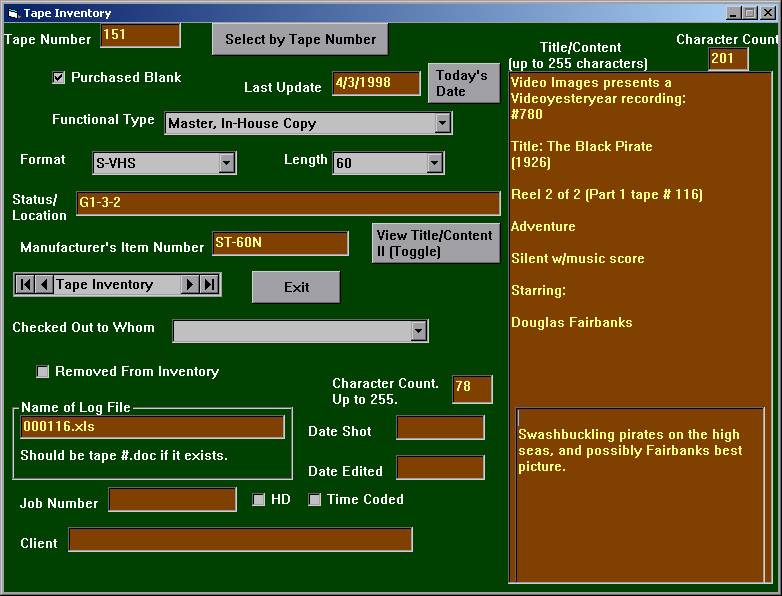Click the Tape Inventory title bar icon

(12, 13)
